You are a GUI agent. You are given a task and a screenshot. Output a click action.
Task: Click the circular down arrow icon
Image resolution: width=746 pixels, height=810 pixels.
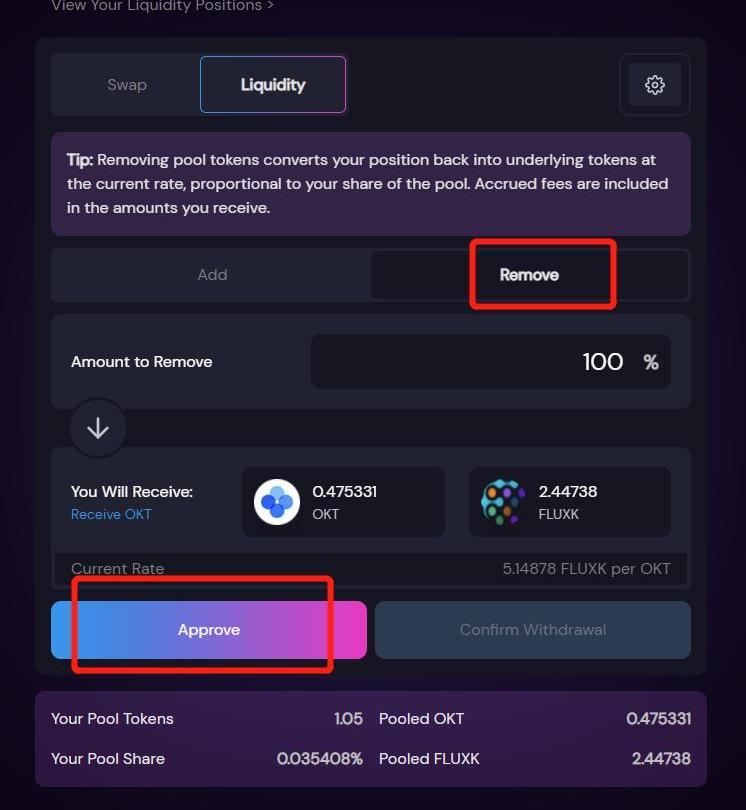coord(98,428)
